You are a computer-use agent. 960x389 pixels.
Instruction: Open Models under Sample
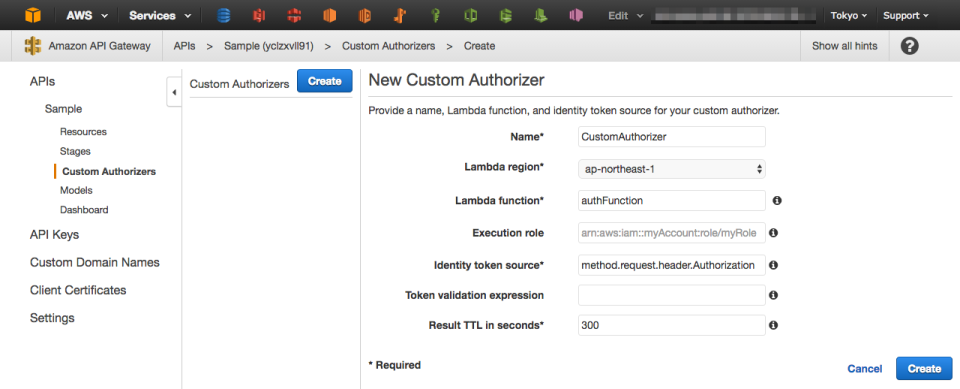pyautogui.click(x=76, y=191)
